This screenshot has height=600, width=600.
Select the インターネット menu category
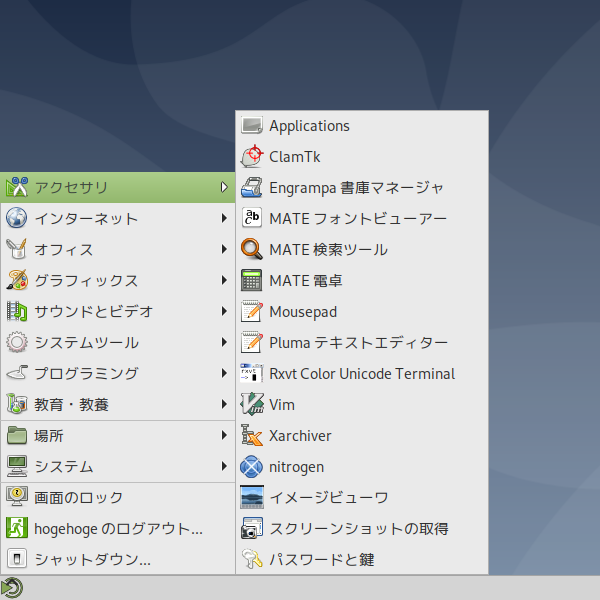pyautogui.click(x=118, y=218)
